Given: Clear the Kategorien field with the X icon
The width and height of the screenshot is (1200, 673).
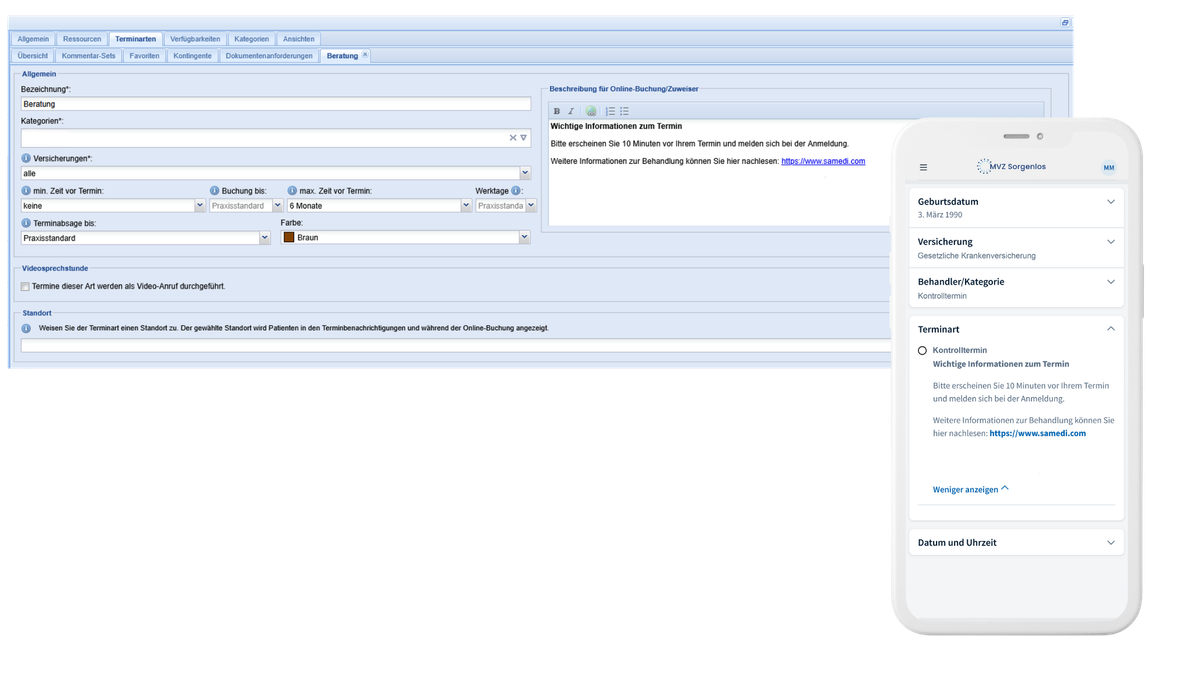Looking at the screenshot, I should (512, 138).
